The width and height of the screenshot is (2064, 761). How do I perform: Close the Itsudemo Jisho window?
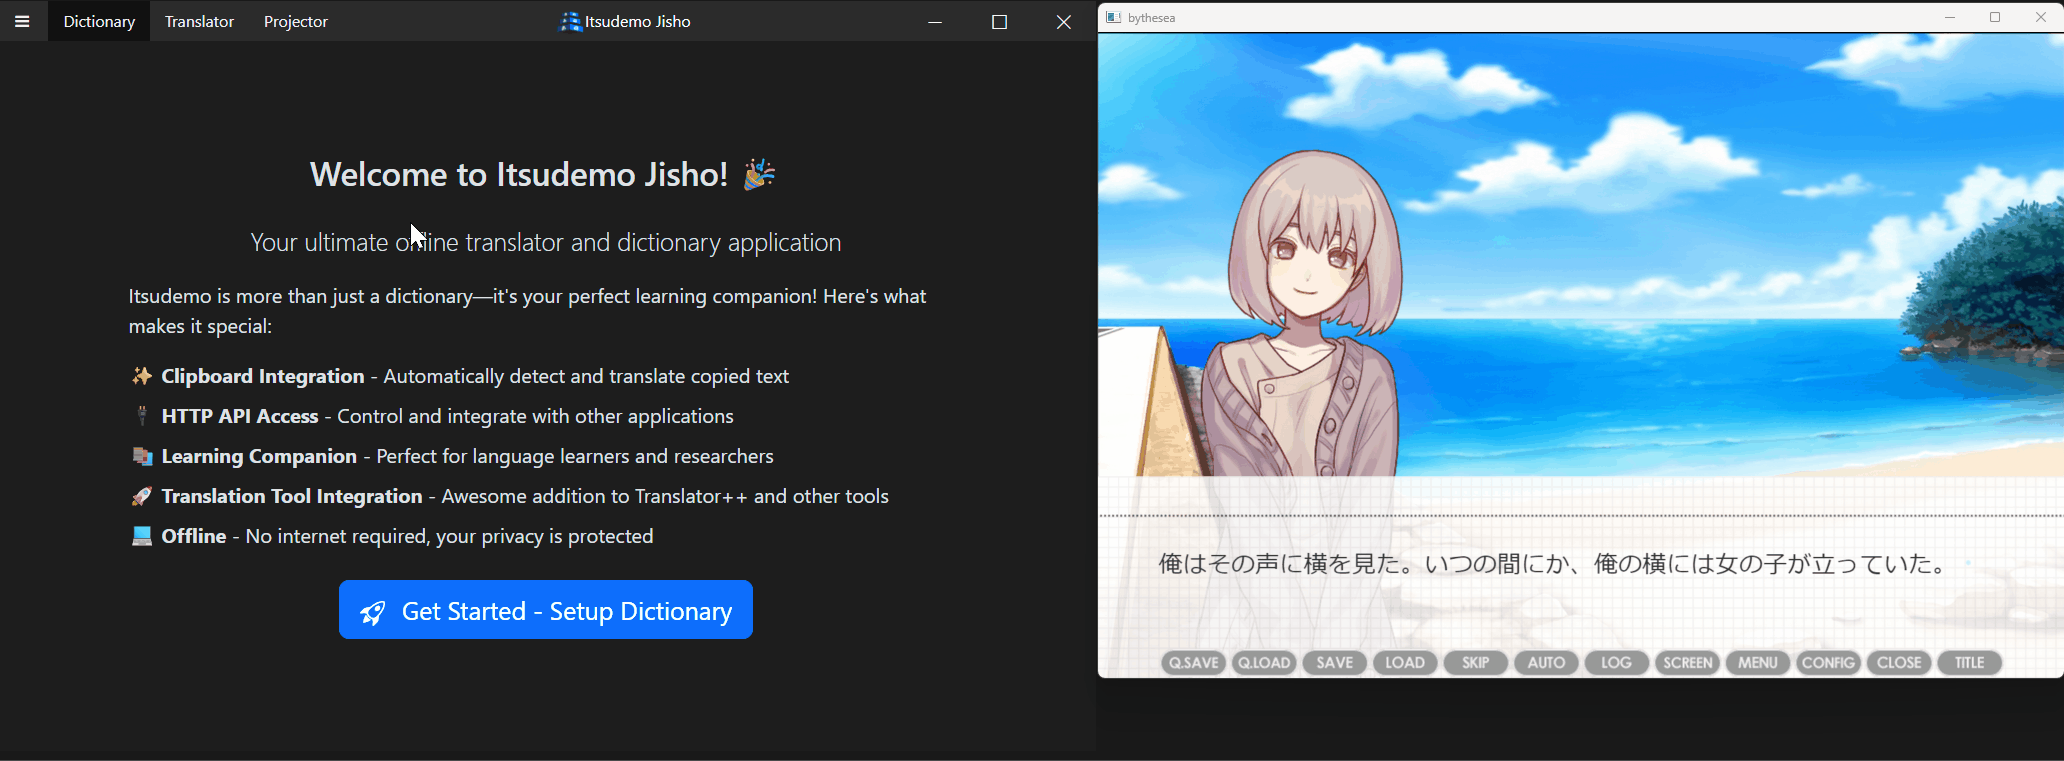tap(1063, 21)
